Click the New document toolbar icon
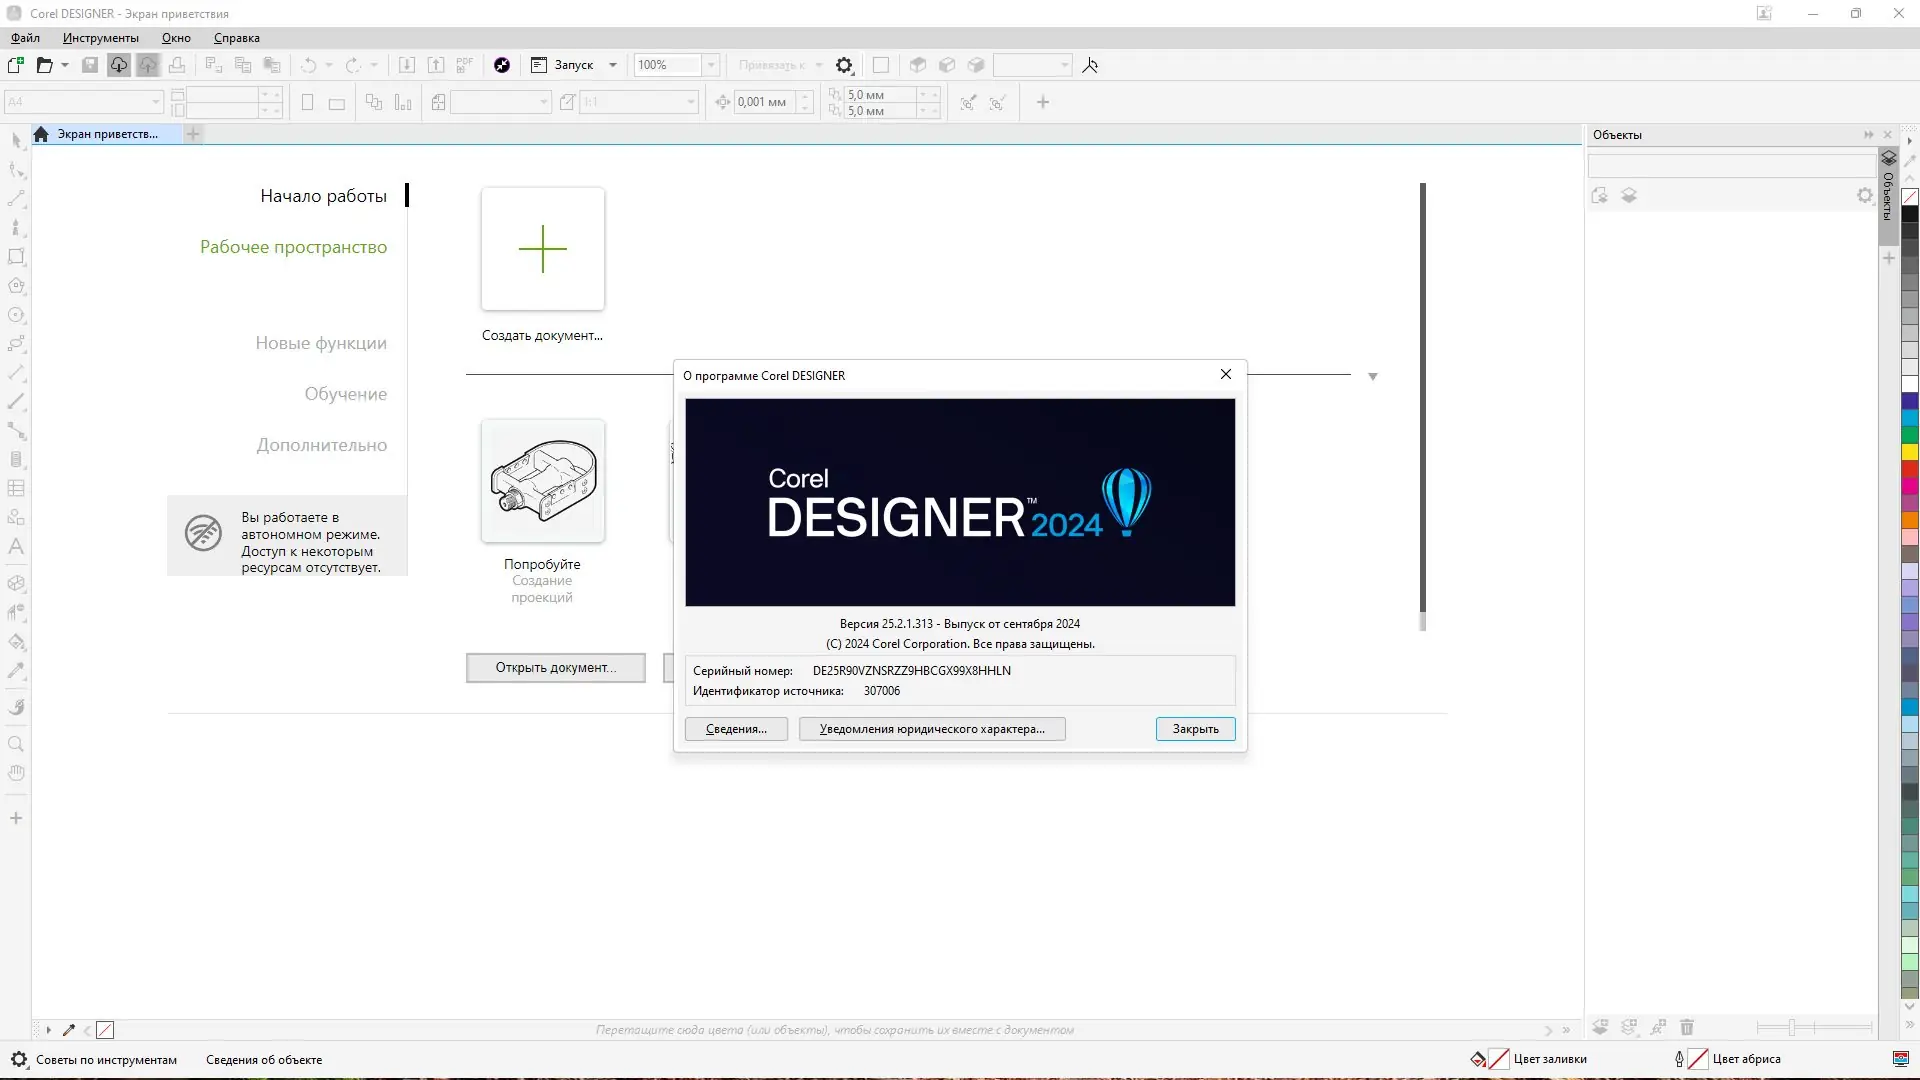Screen dimensions: 1920x1080 (15, 65)
